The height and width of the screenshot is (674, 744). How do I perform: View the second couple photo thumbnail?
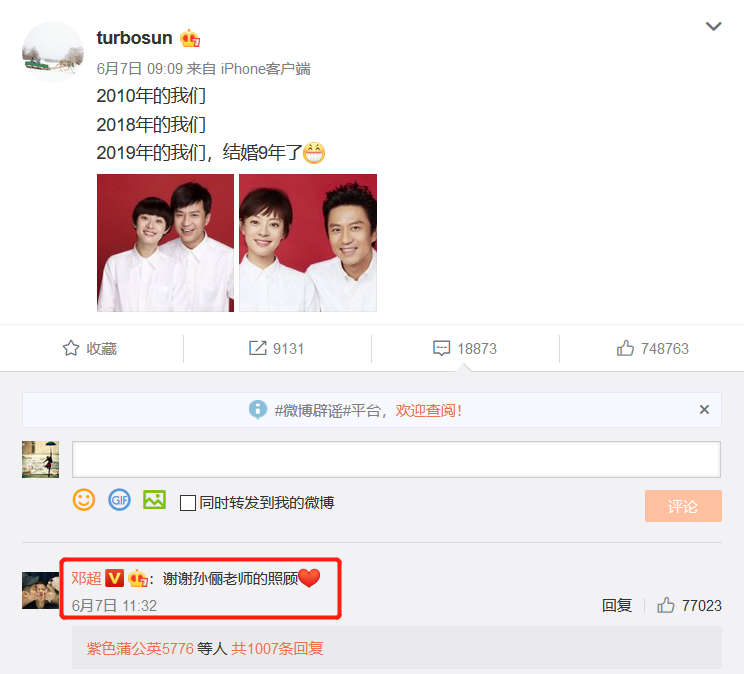308,243
